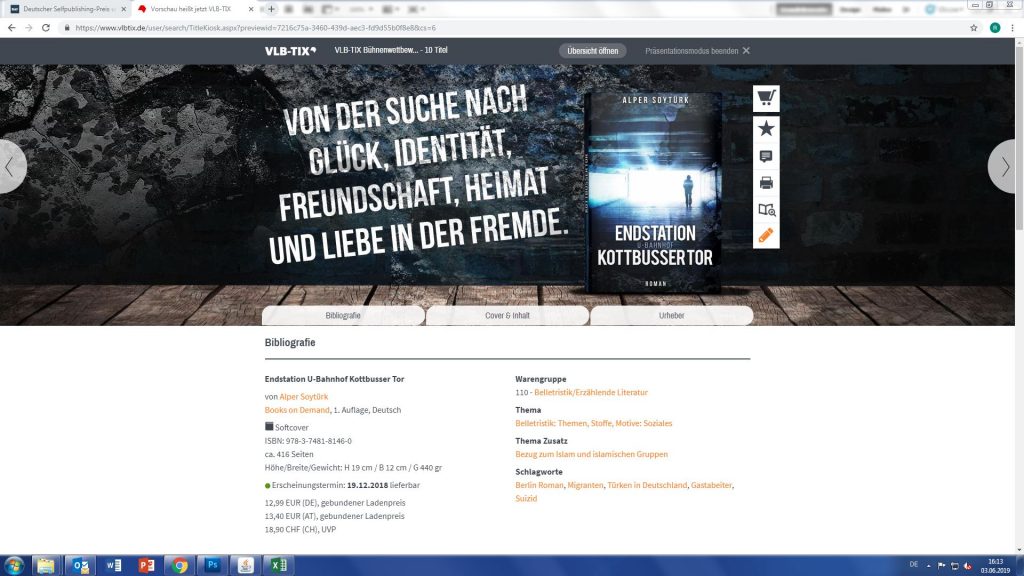
Task: Open Photoshop from the taskbar
Action: click(x=212, y=566)
